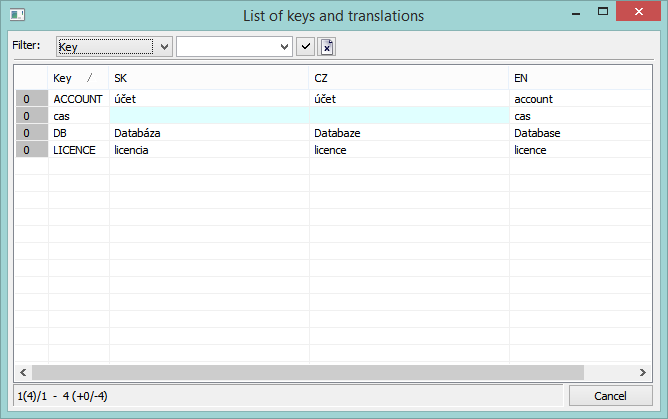This screenshot has width=668, height=419.
Task: Select the row marker for LICENCE
Action: 34,150
